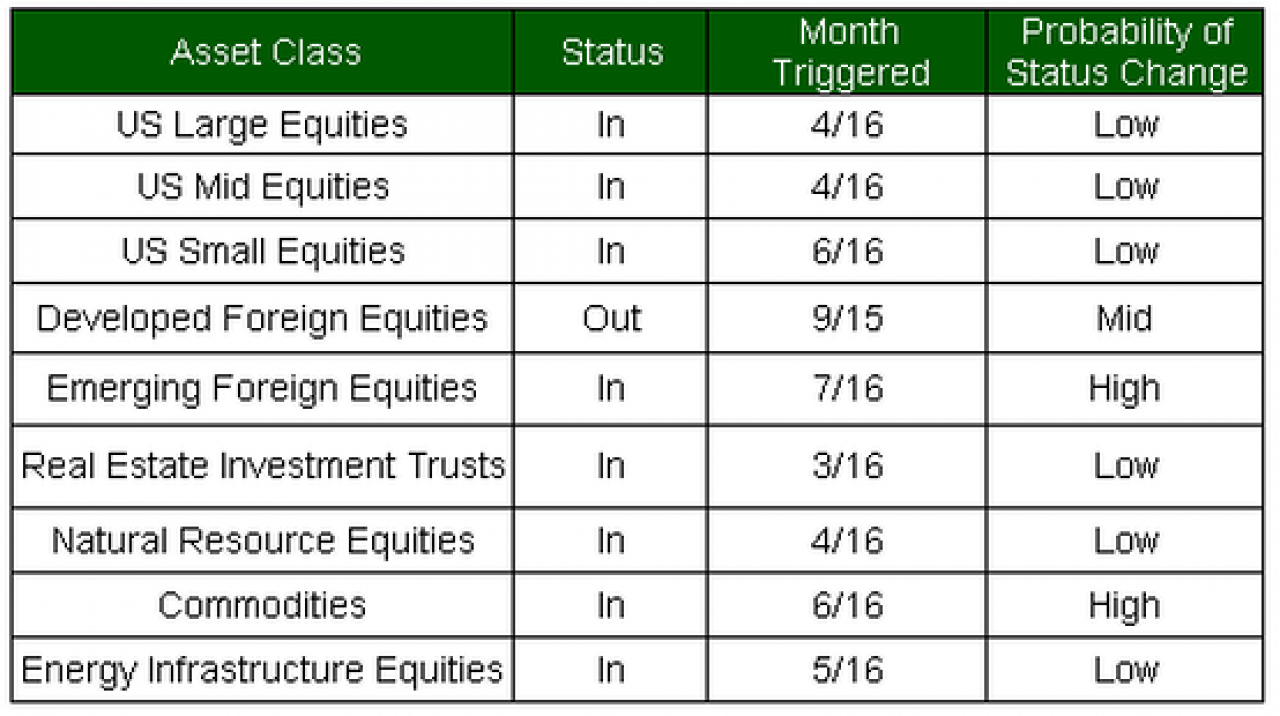Click the US Large Equities cell
The height and width of the screenshot is (716, 1280).
pos(264,125)
